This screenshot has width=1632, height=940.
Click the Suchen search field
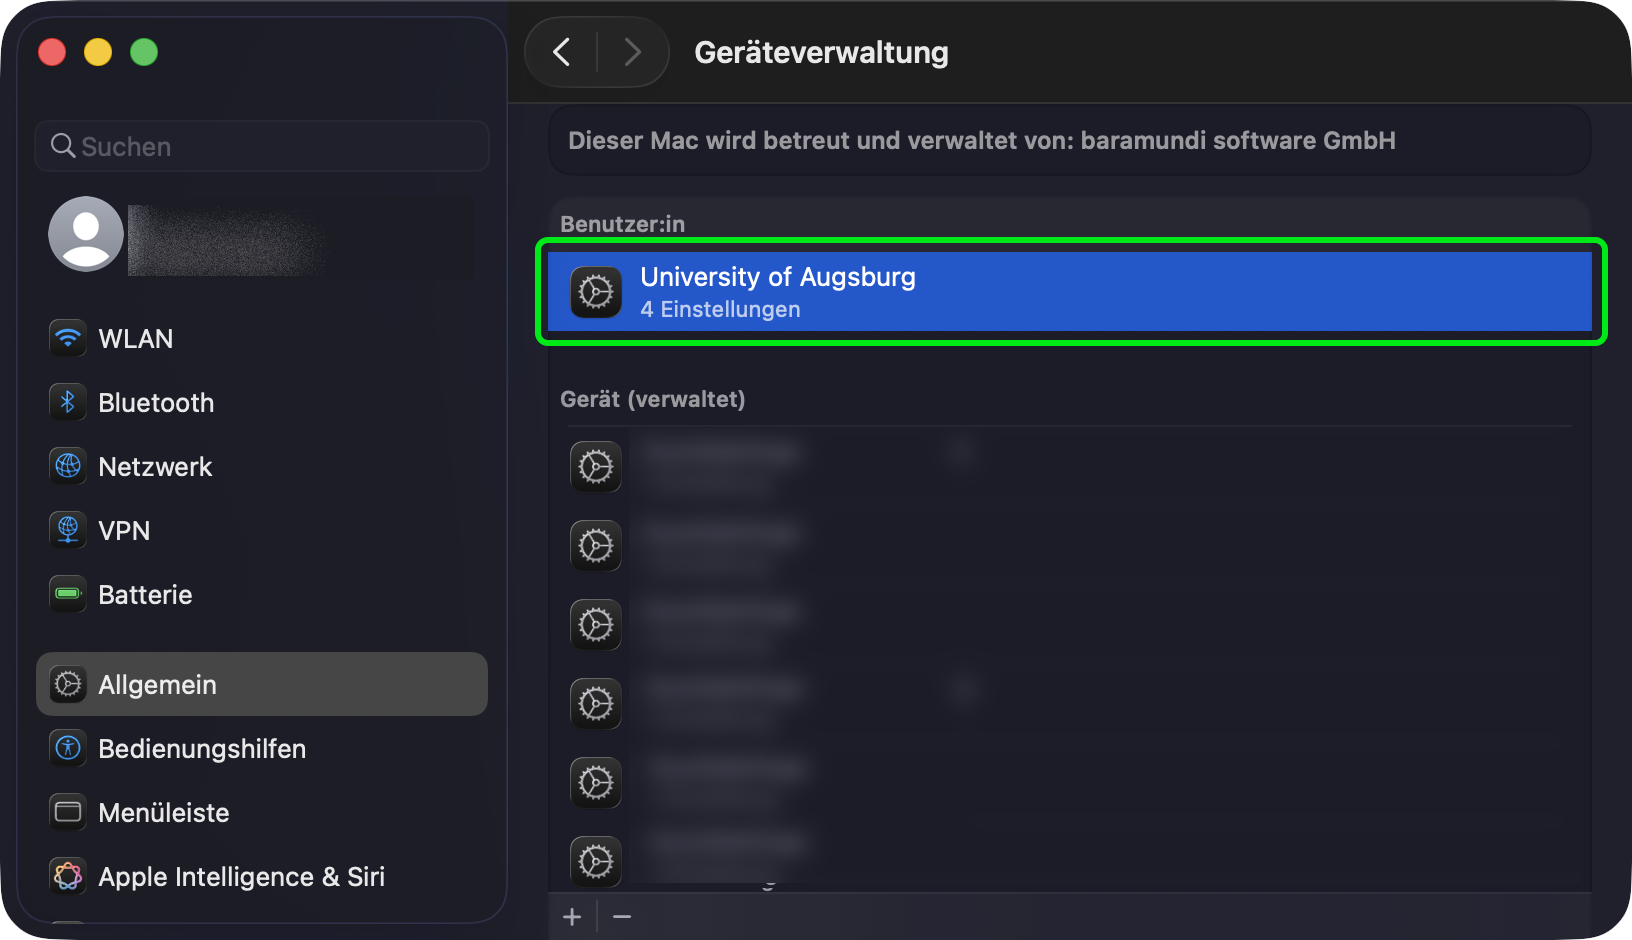pyautogui.click(x=262, y=146)
